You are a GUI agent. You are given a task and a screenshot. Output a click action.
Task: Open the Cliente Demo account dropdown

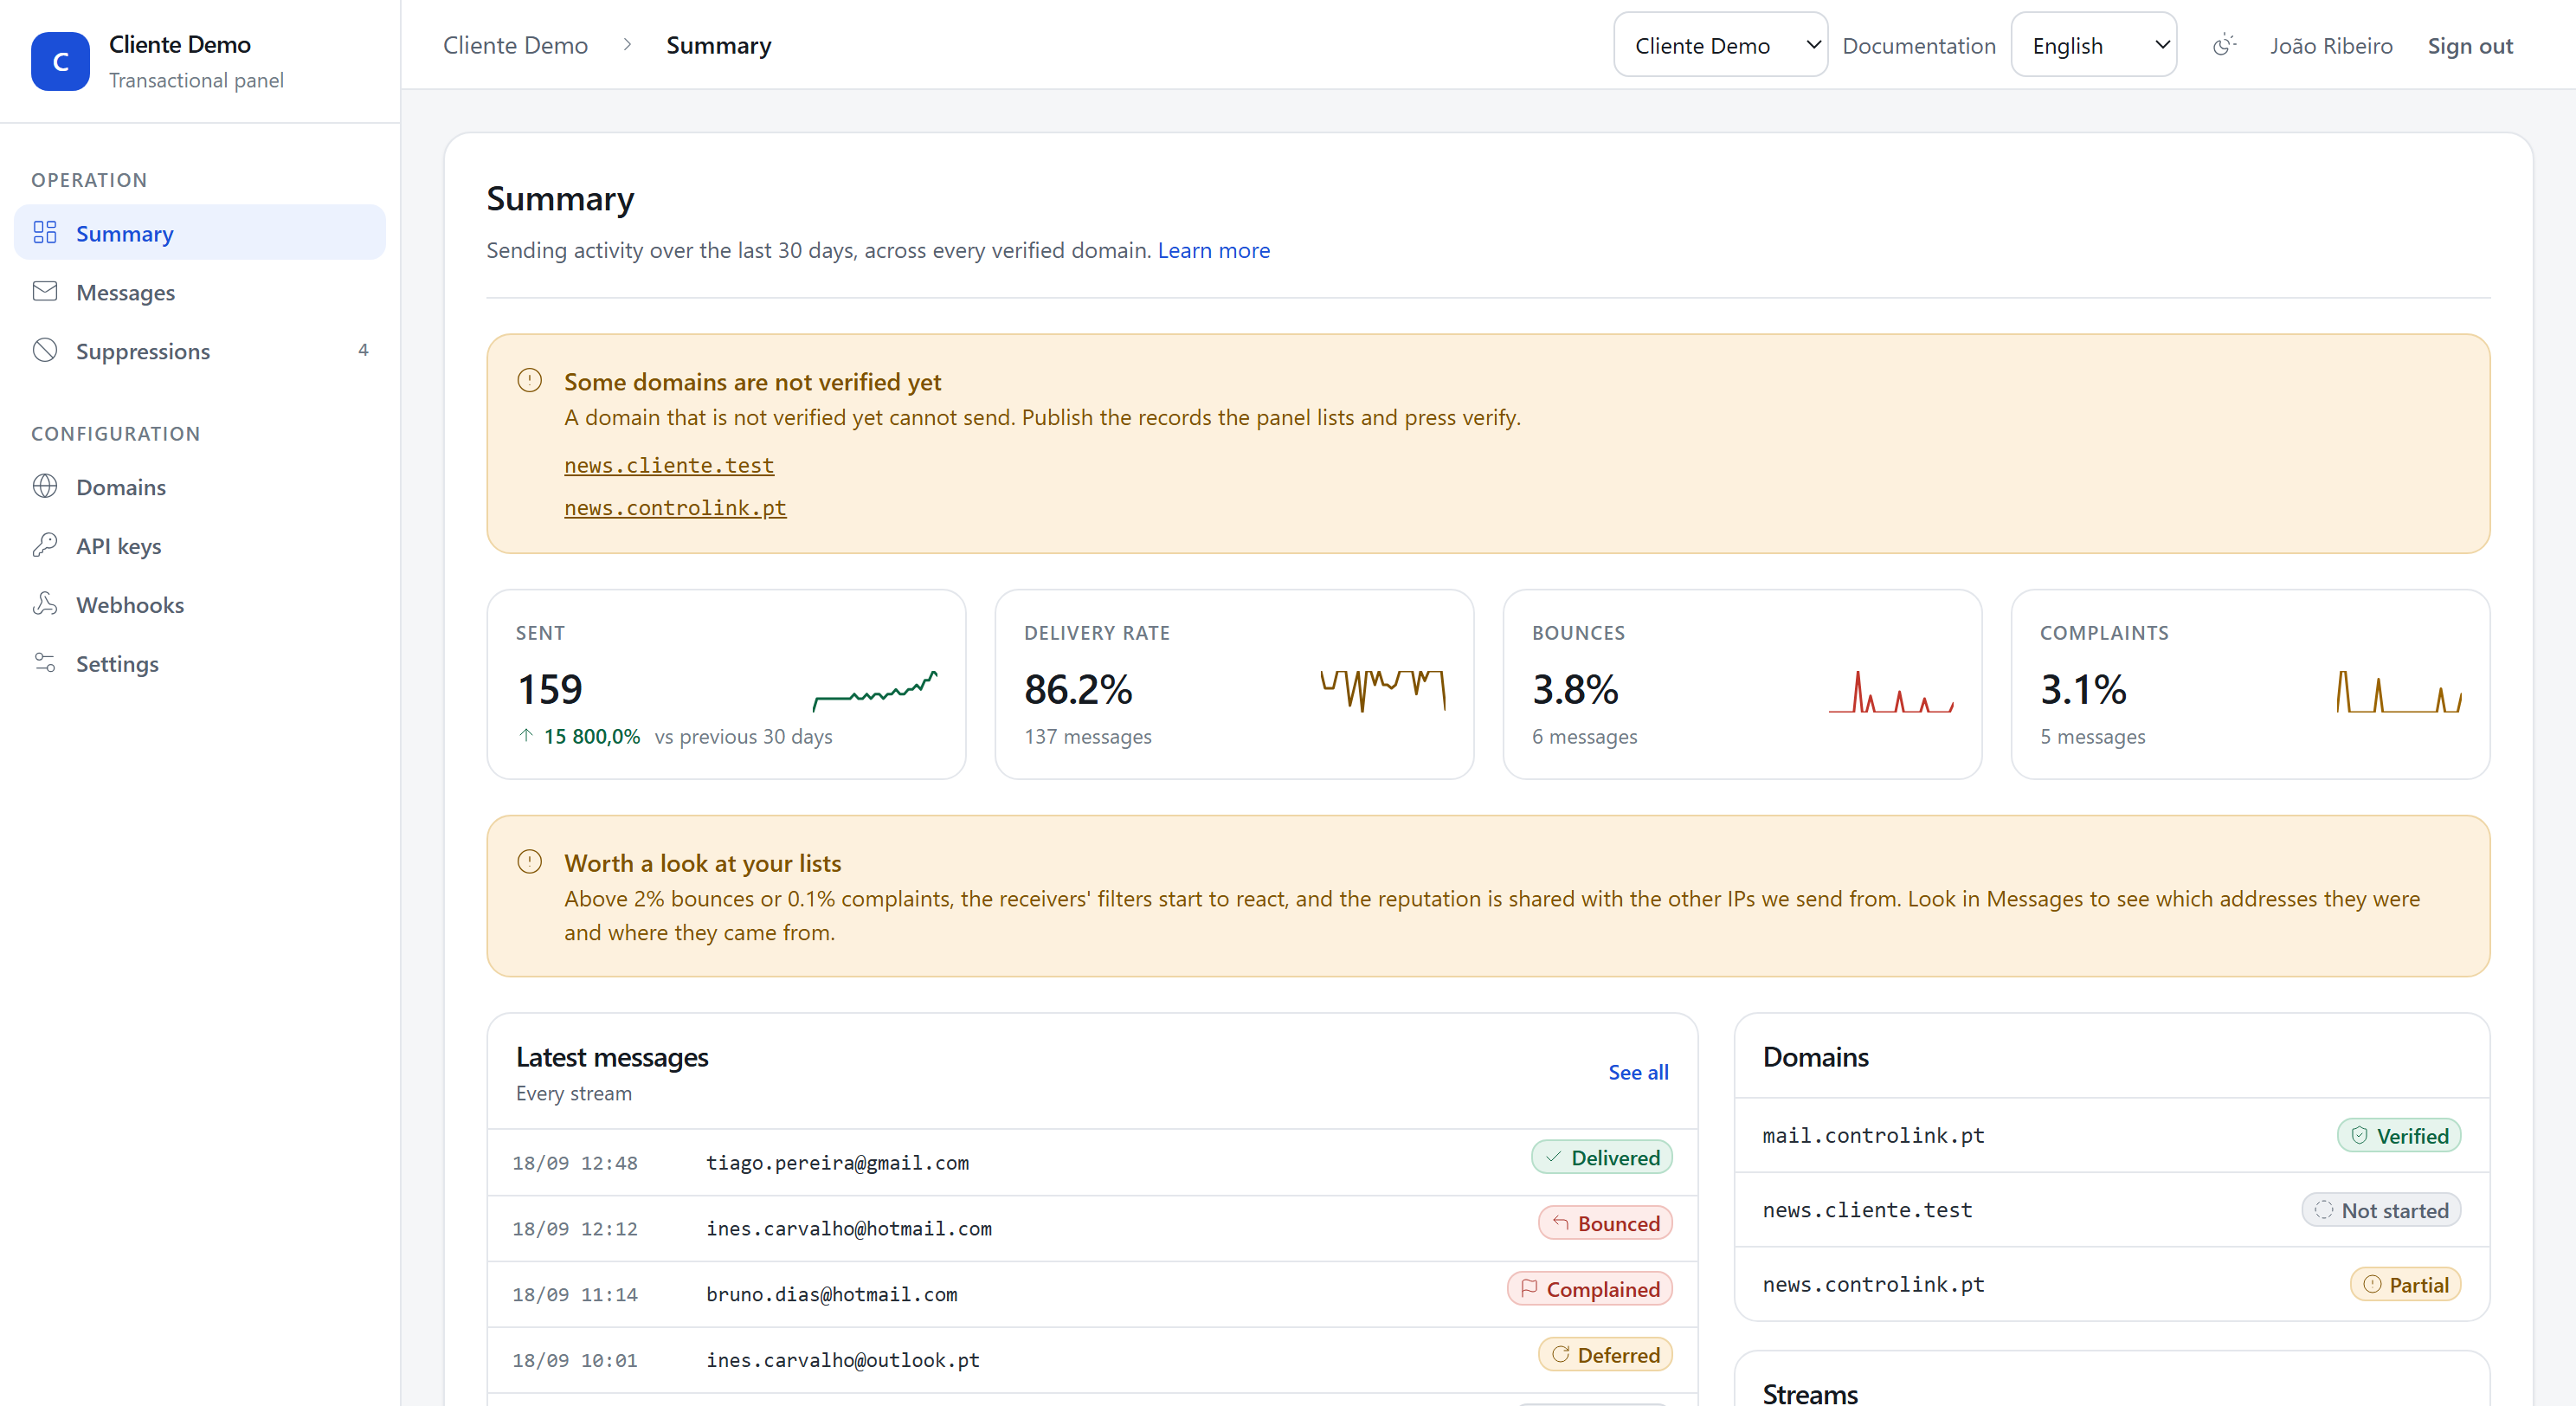click(x=1720, y=45)
